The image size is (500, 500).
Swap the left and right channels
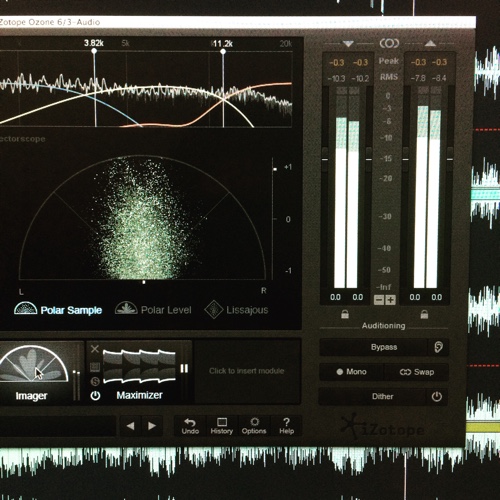417,372
